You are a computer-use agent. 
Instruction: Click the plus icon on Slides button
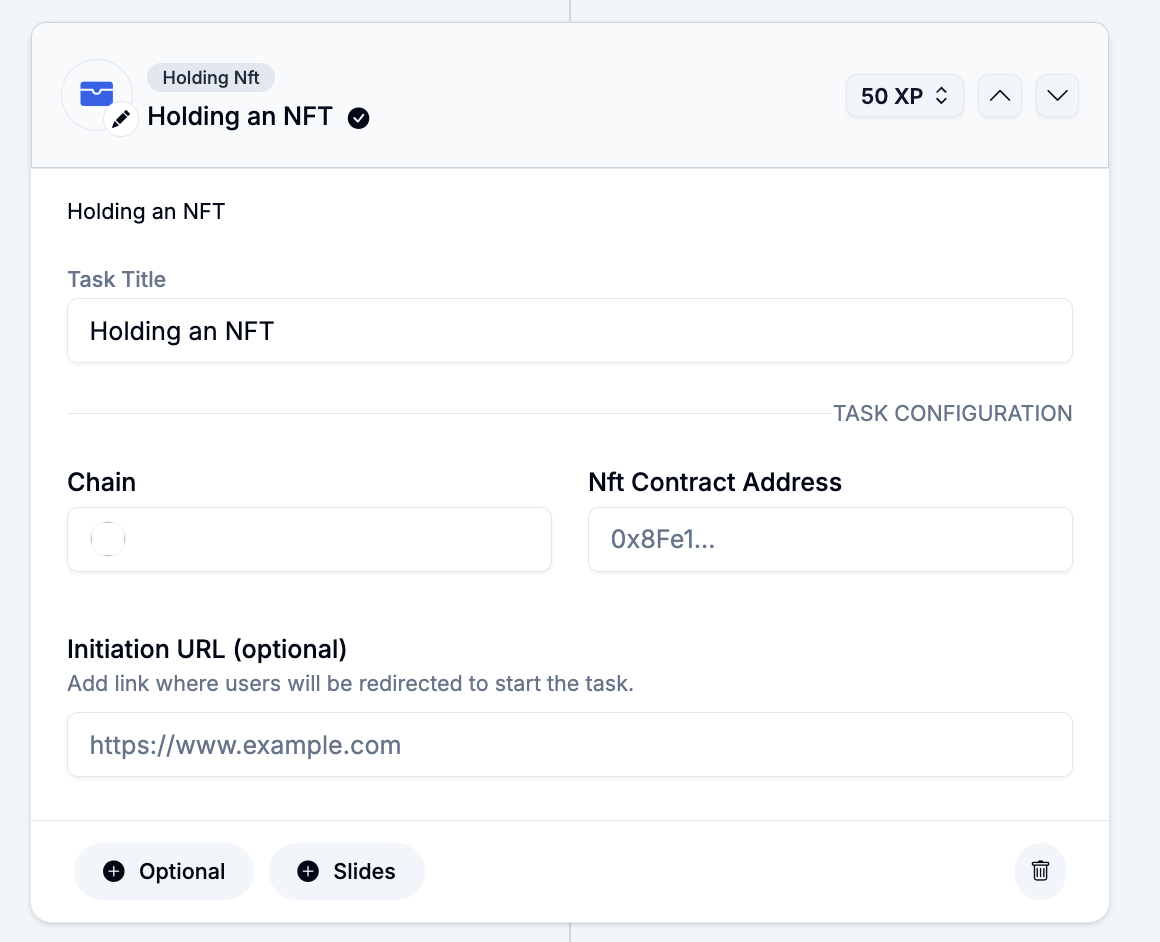click(x=308, y=871)
